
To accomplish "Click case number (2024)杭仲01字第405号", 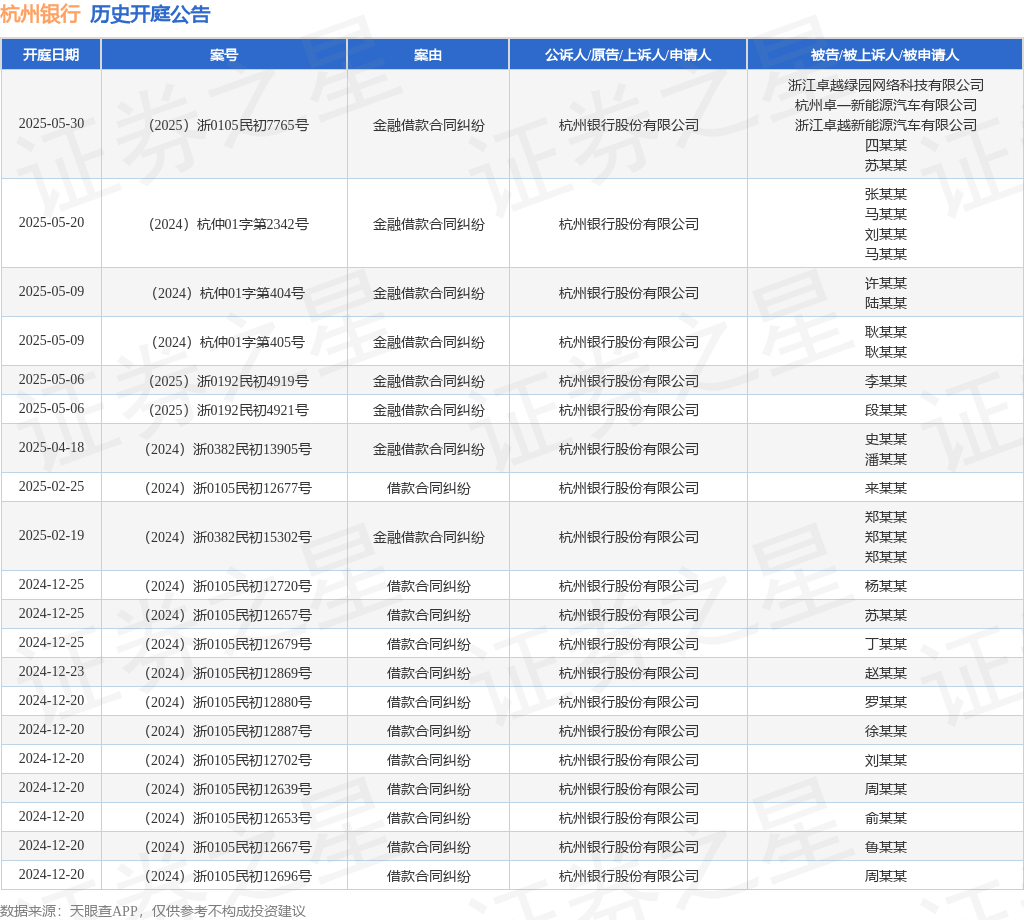I will [x=228, y=342].
